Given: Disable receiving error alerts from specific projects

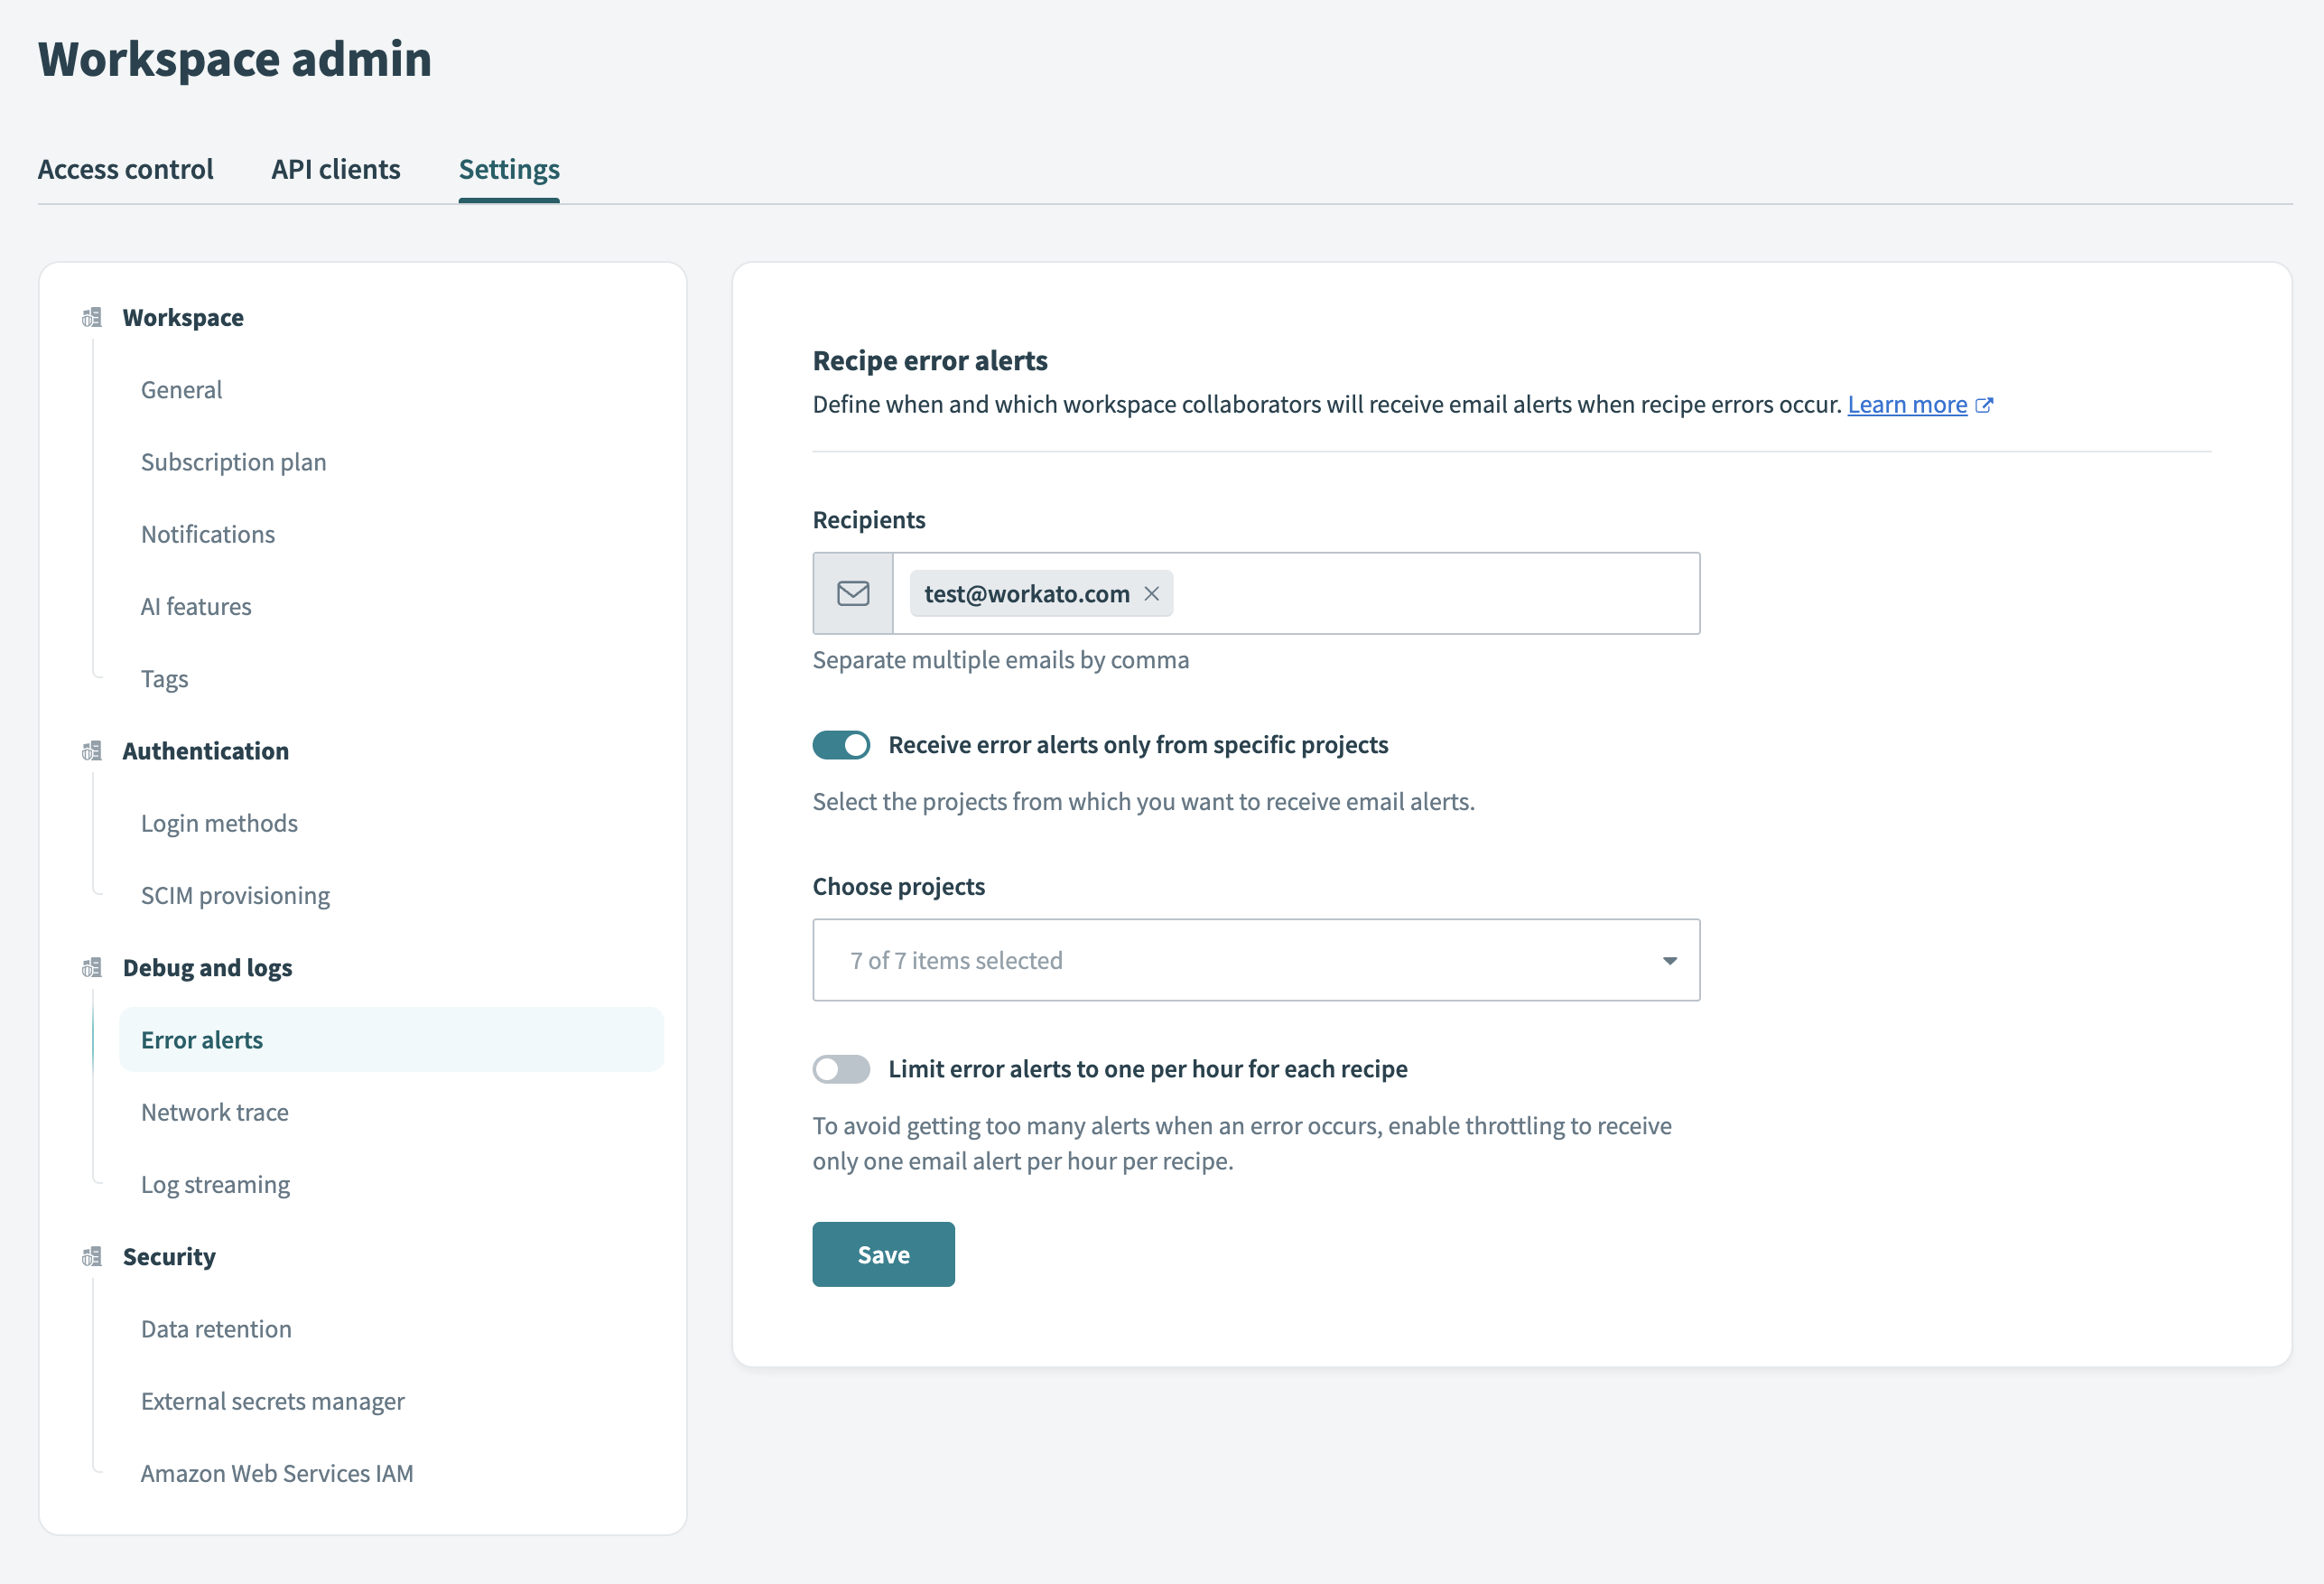Looking at the screenshot, I should tap(841, 744).
